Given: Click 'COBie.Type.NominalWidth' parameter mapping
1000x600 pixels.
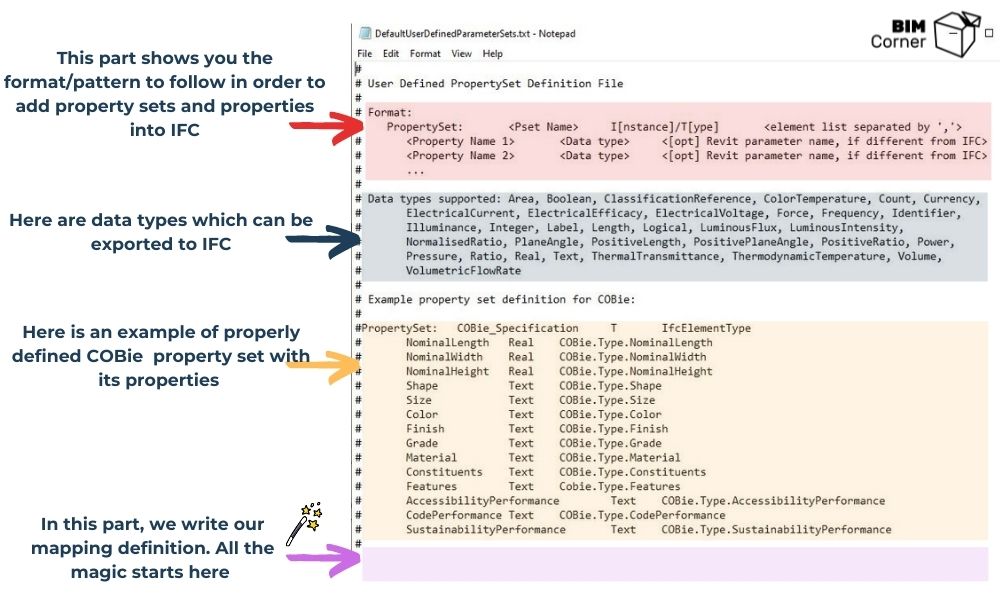Looking at the screenshot, I should coord(633,357).
